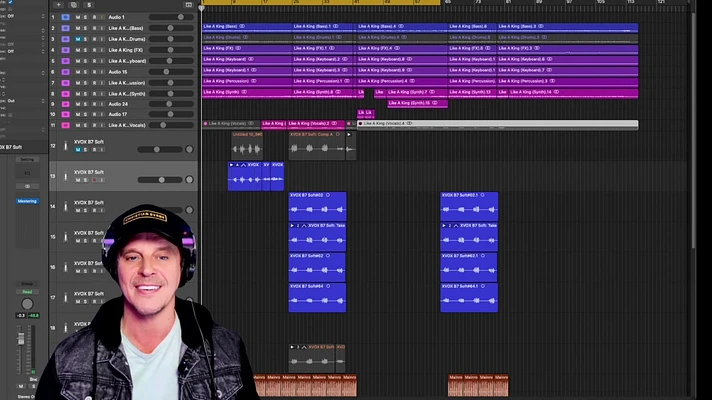This screenshot has width=712, height=400.
Task: Select the Like A King (Synth).16 region
Action: pyautogui.click(x=417, y=103)
